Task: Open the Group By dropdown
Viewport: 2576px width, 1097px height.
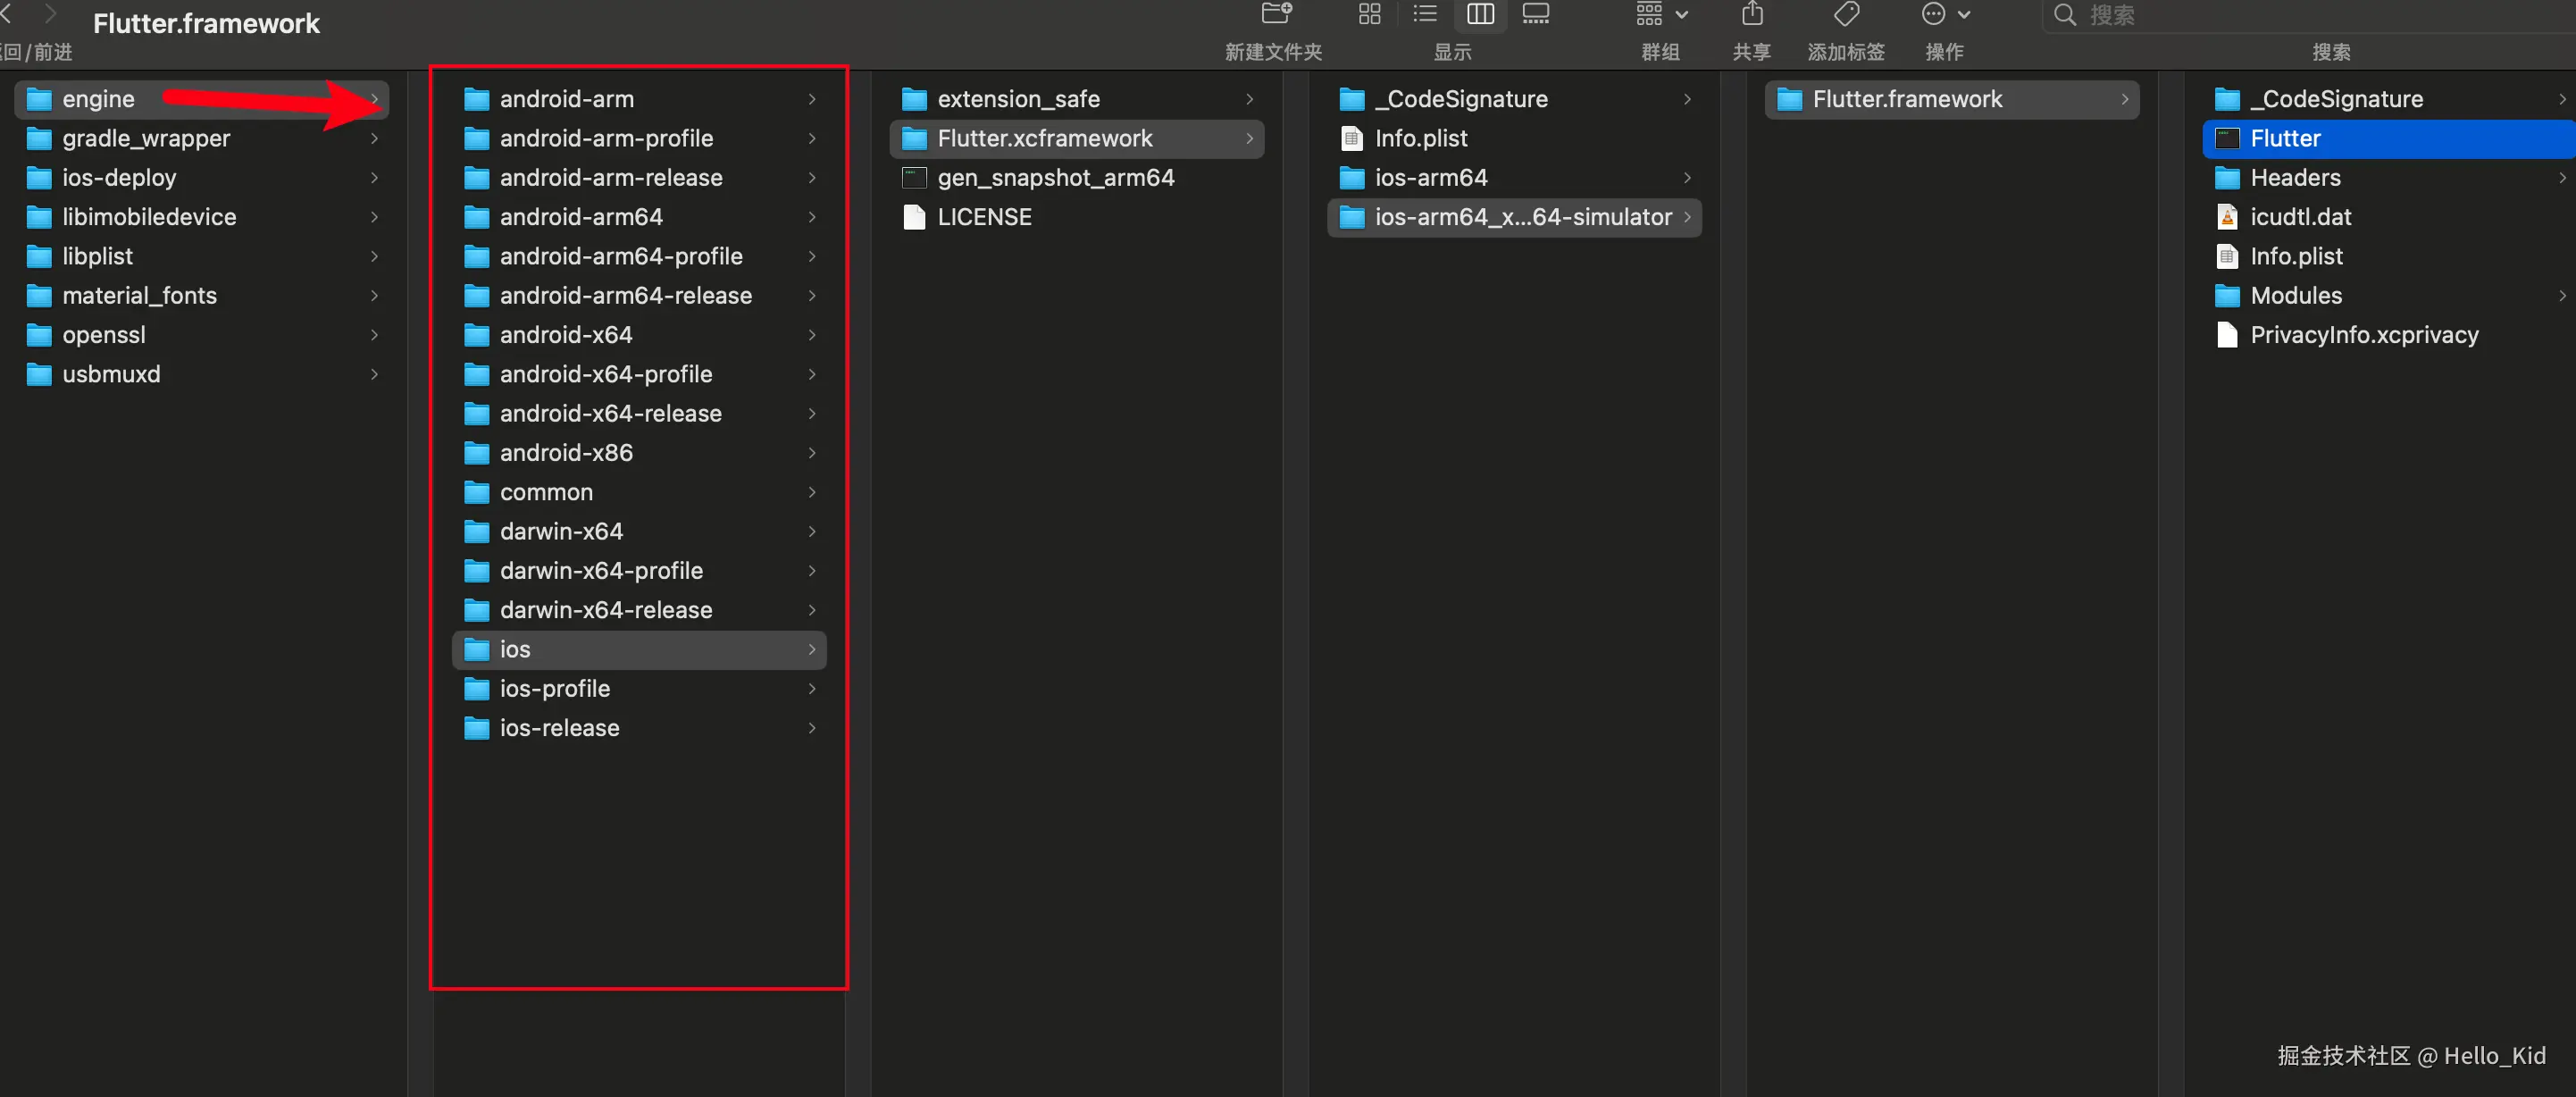Action: coord(1661,14)
